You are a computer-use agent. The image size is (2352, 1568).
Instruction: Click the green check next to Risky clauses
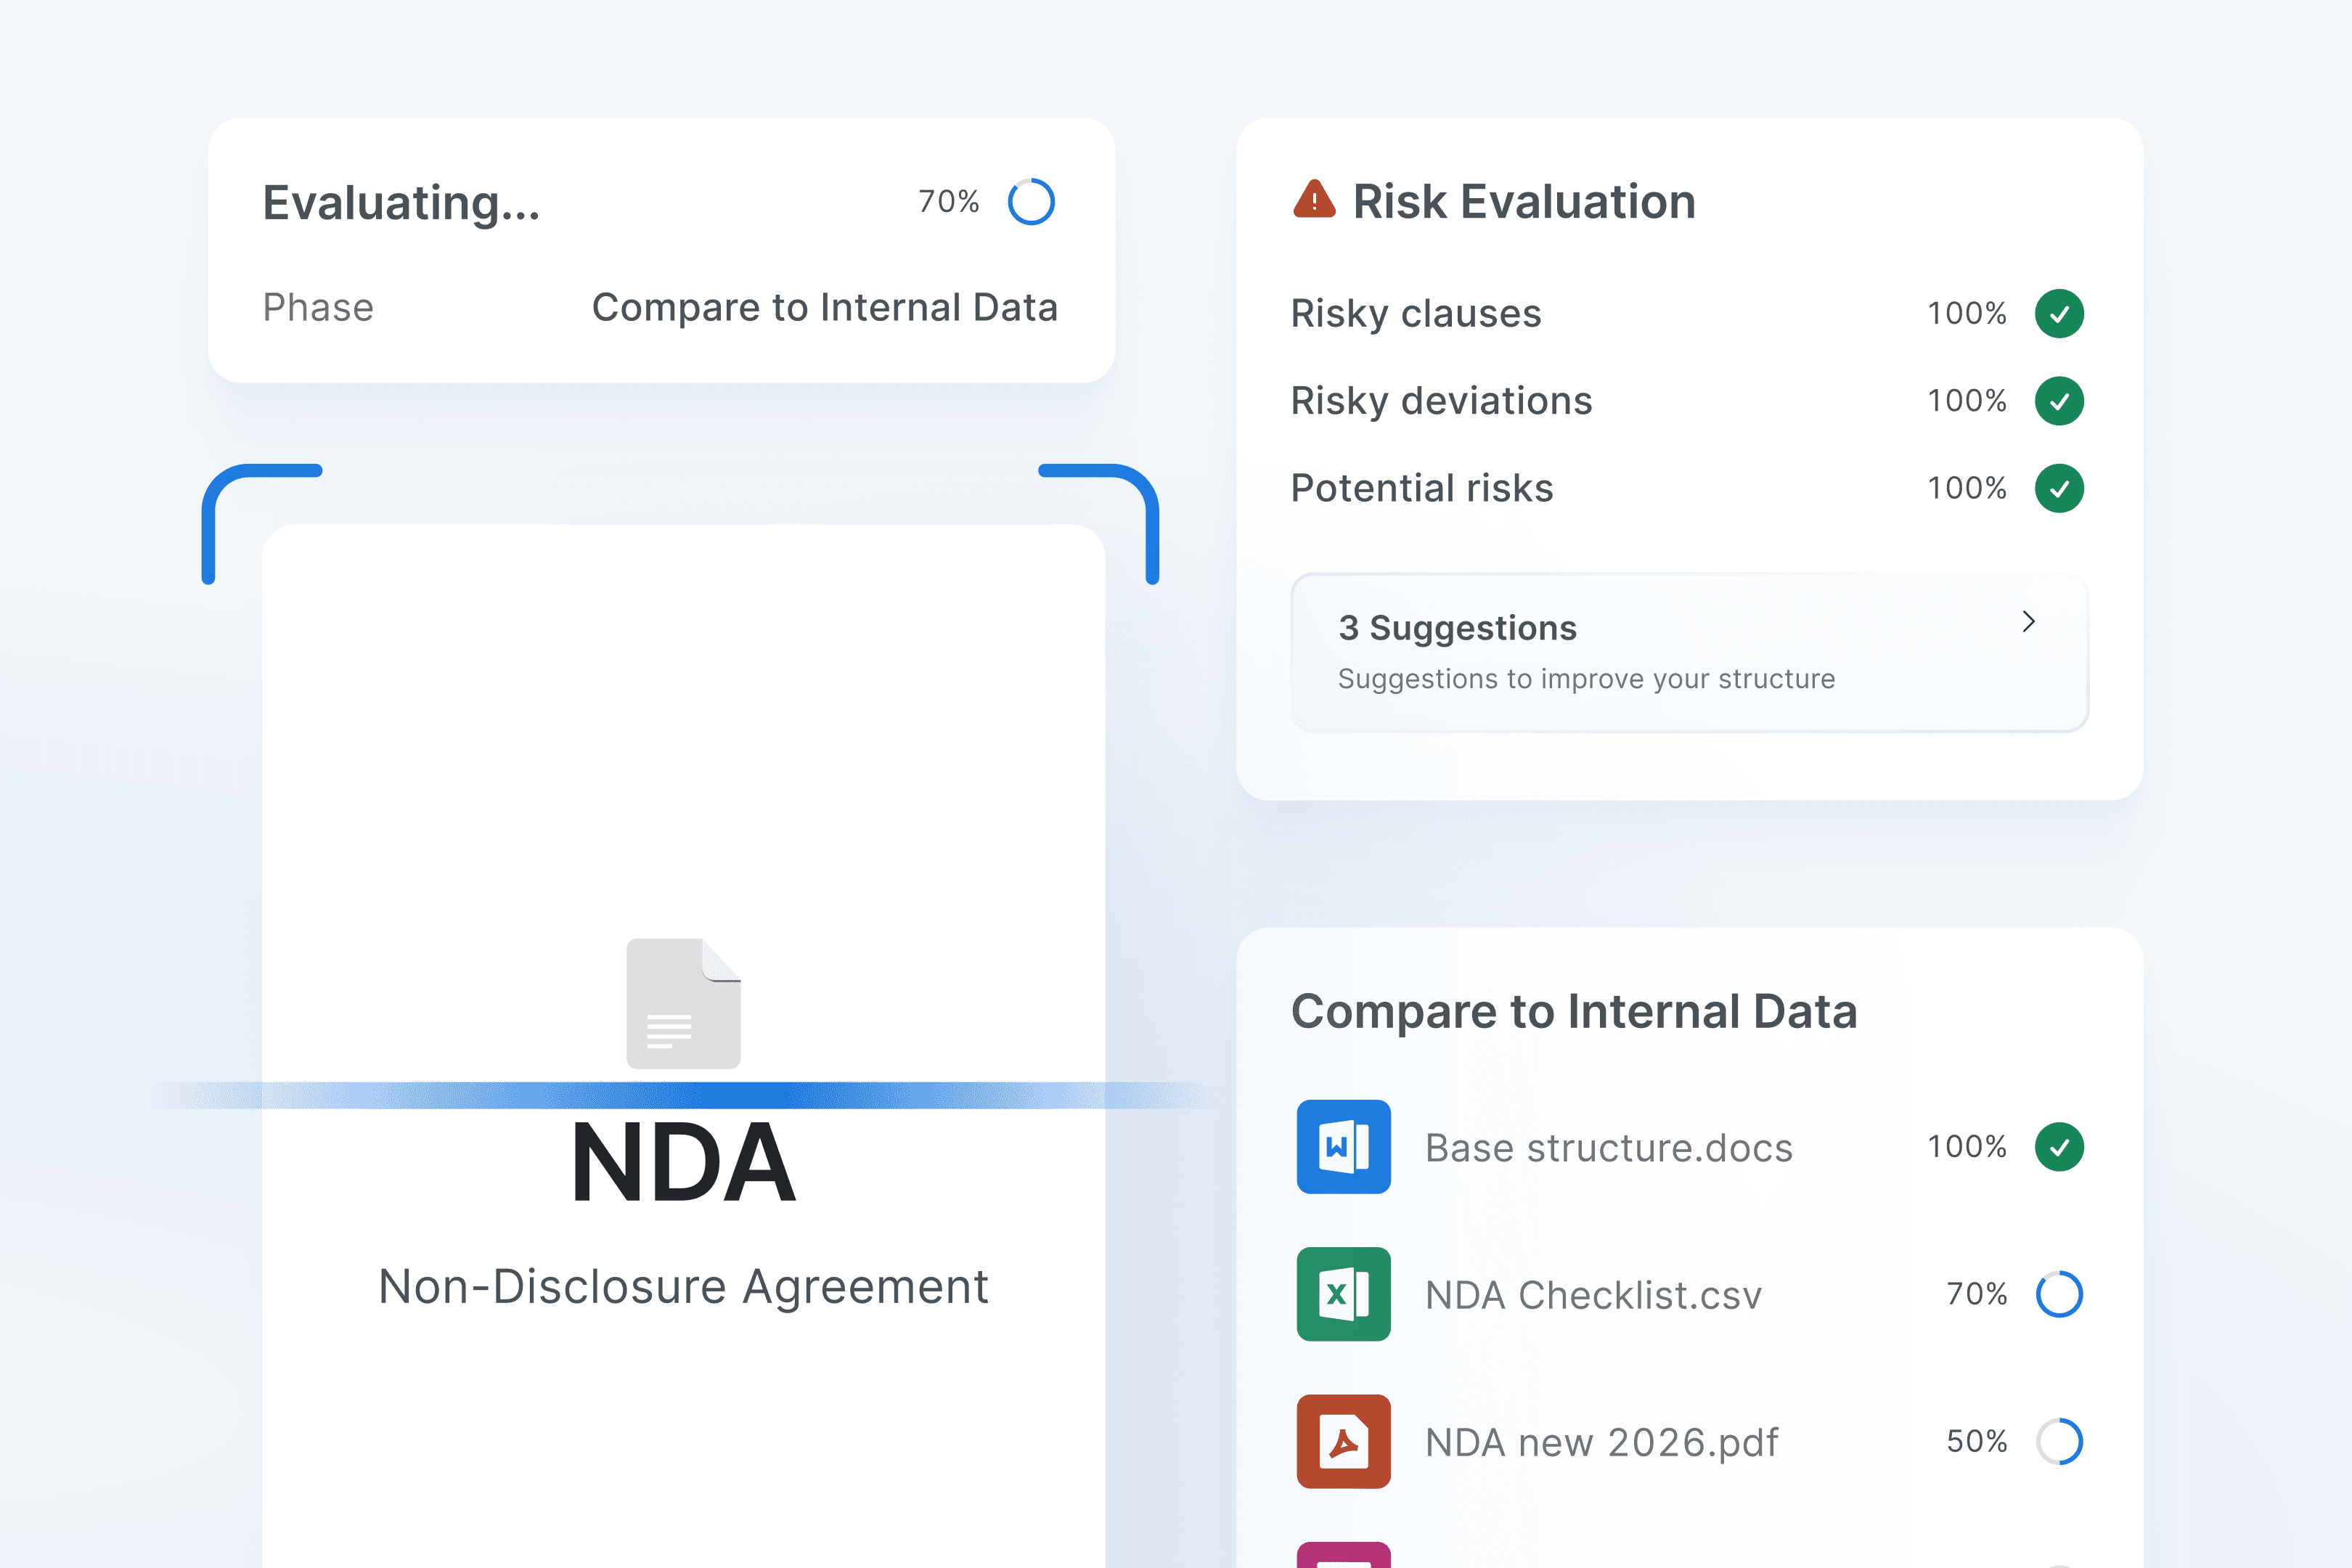tap(2059, 314)
